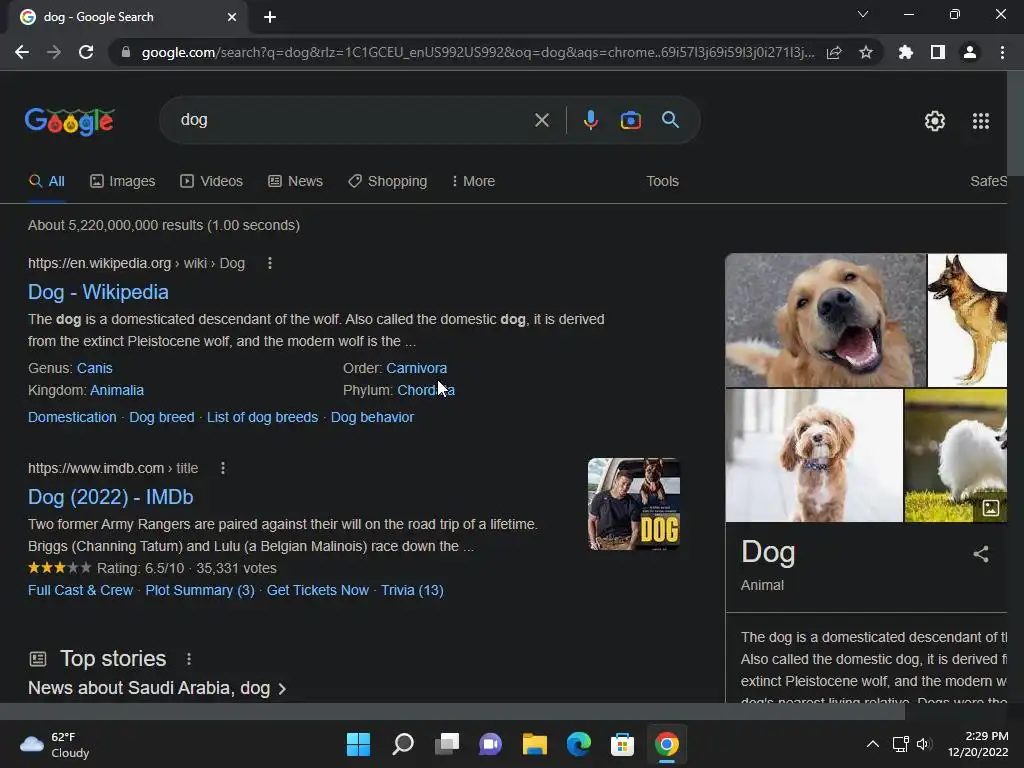1024x768 pixels.
Task: Share the Dog knowledge panel
Action: point(980,554)
